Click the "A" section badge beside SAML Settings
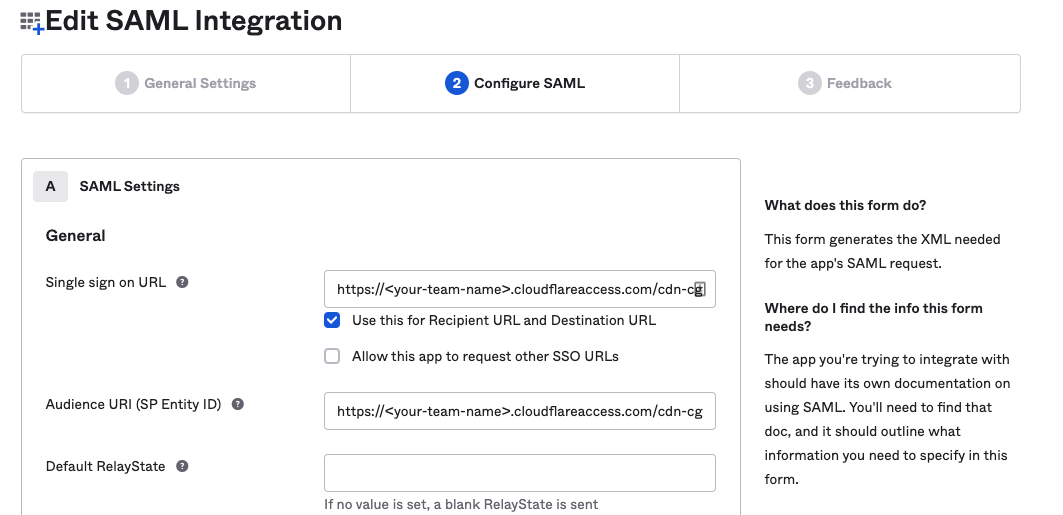This screenshot has height=515, width=1063. pos(50,186)
